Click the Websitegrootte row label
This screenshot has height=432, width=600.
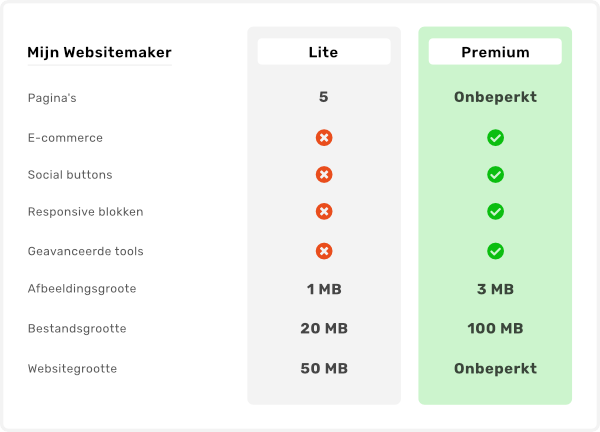click(72, 369)
